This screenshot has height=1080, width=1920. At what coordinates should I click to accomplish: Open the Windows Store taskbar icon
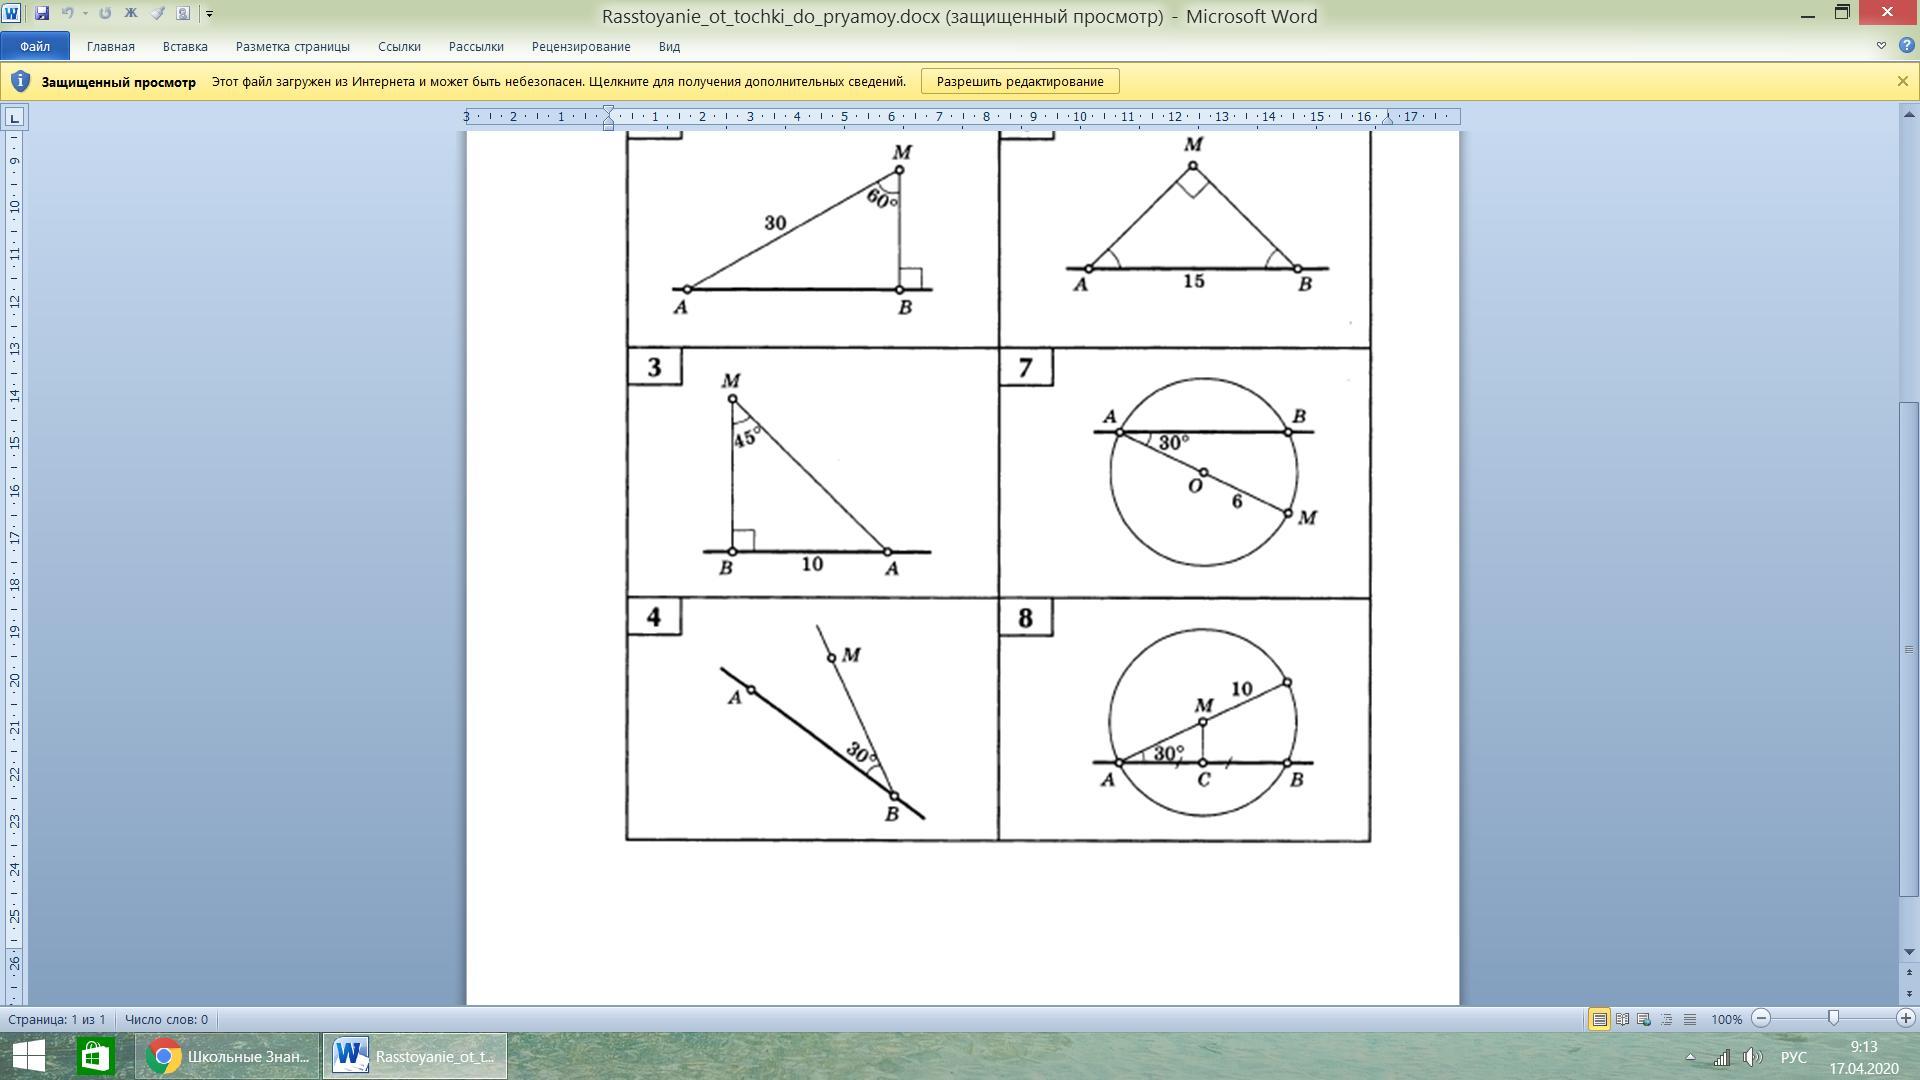coord(95,1056)
